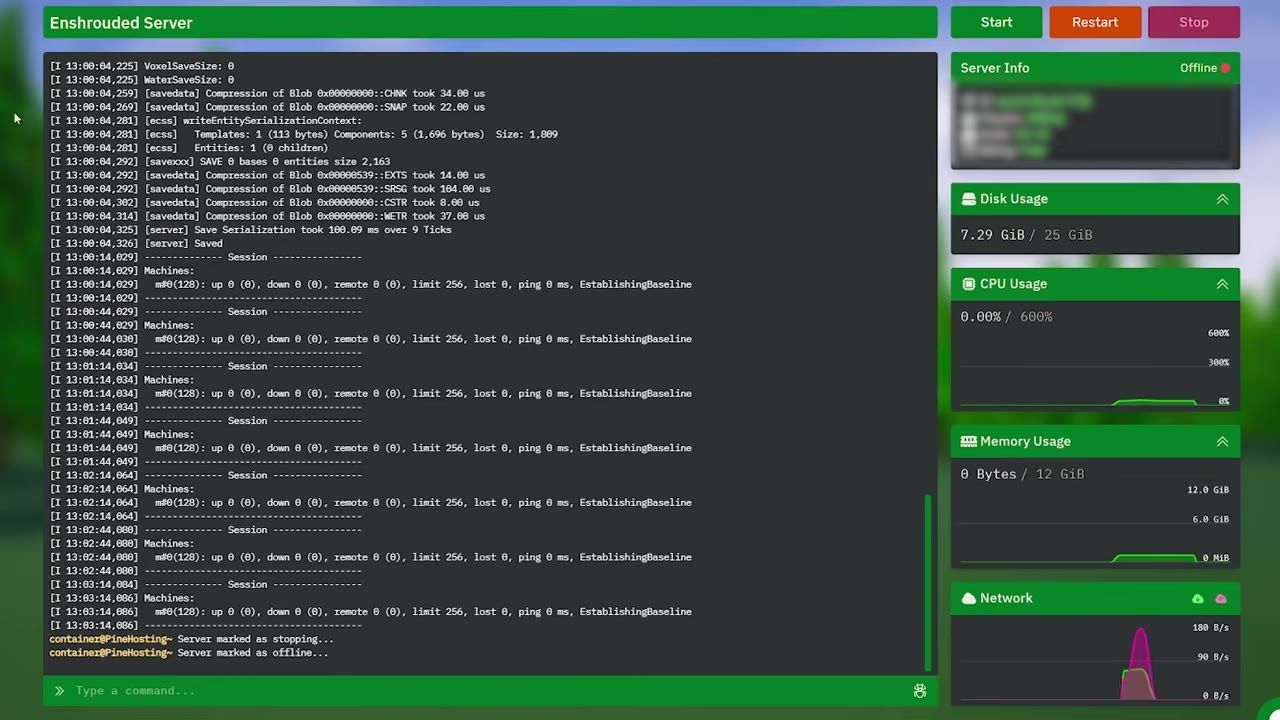Viewport: 1280px width, 720px height.
Task: Click the 'Blob 0x00000539::SRSG' compression line
Action: coord(270,189)
